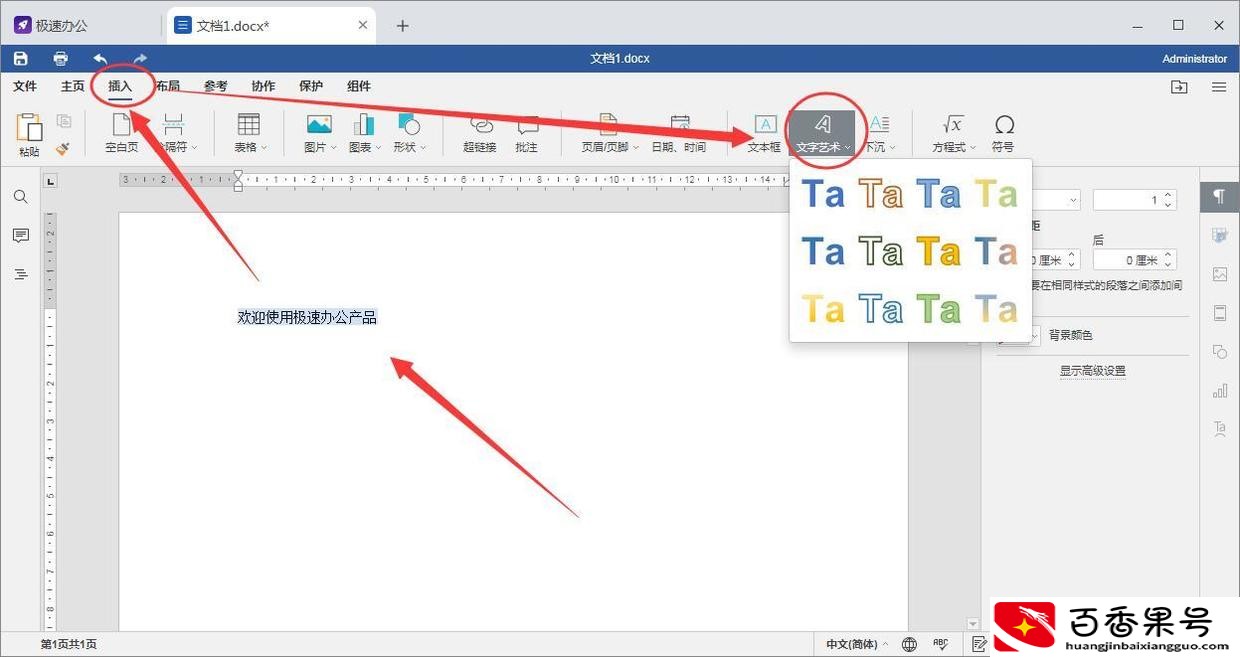Redo the last action
1240x657 pixels.
click(140, 59)
